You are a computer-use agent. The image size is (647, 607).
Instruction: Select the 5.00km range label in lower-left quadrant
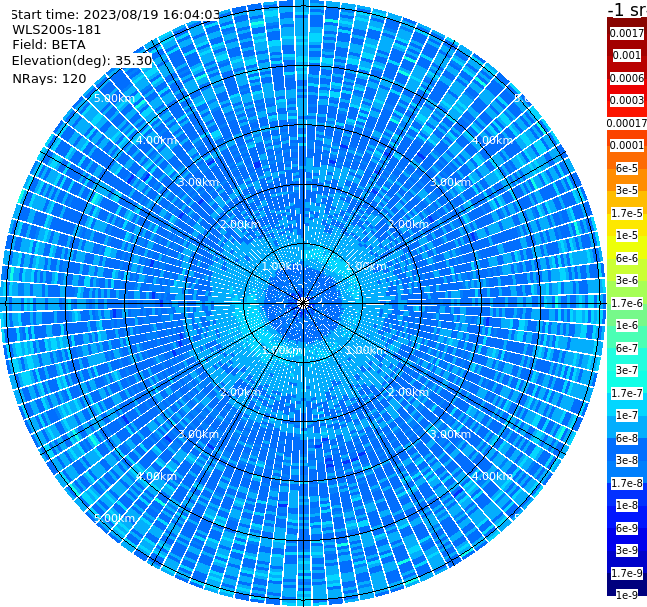[x=114, y=518]
